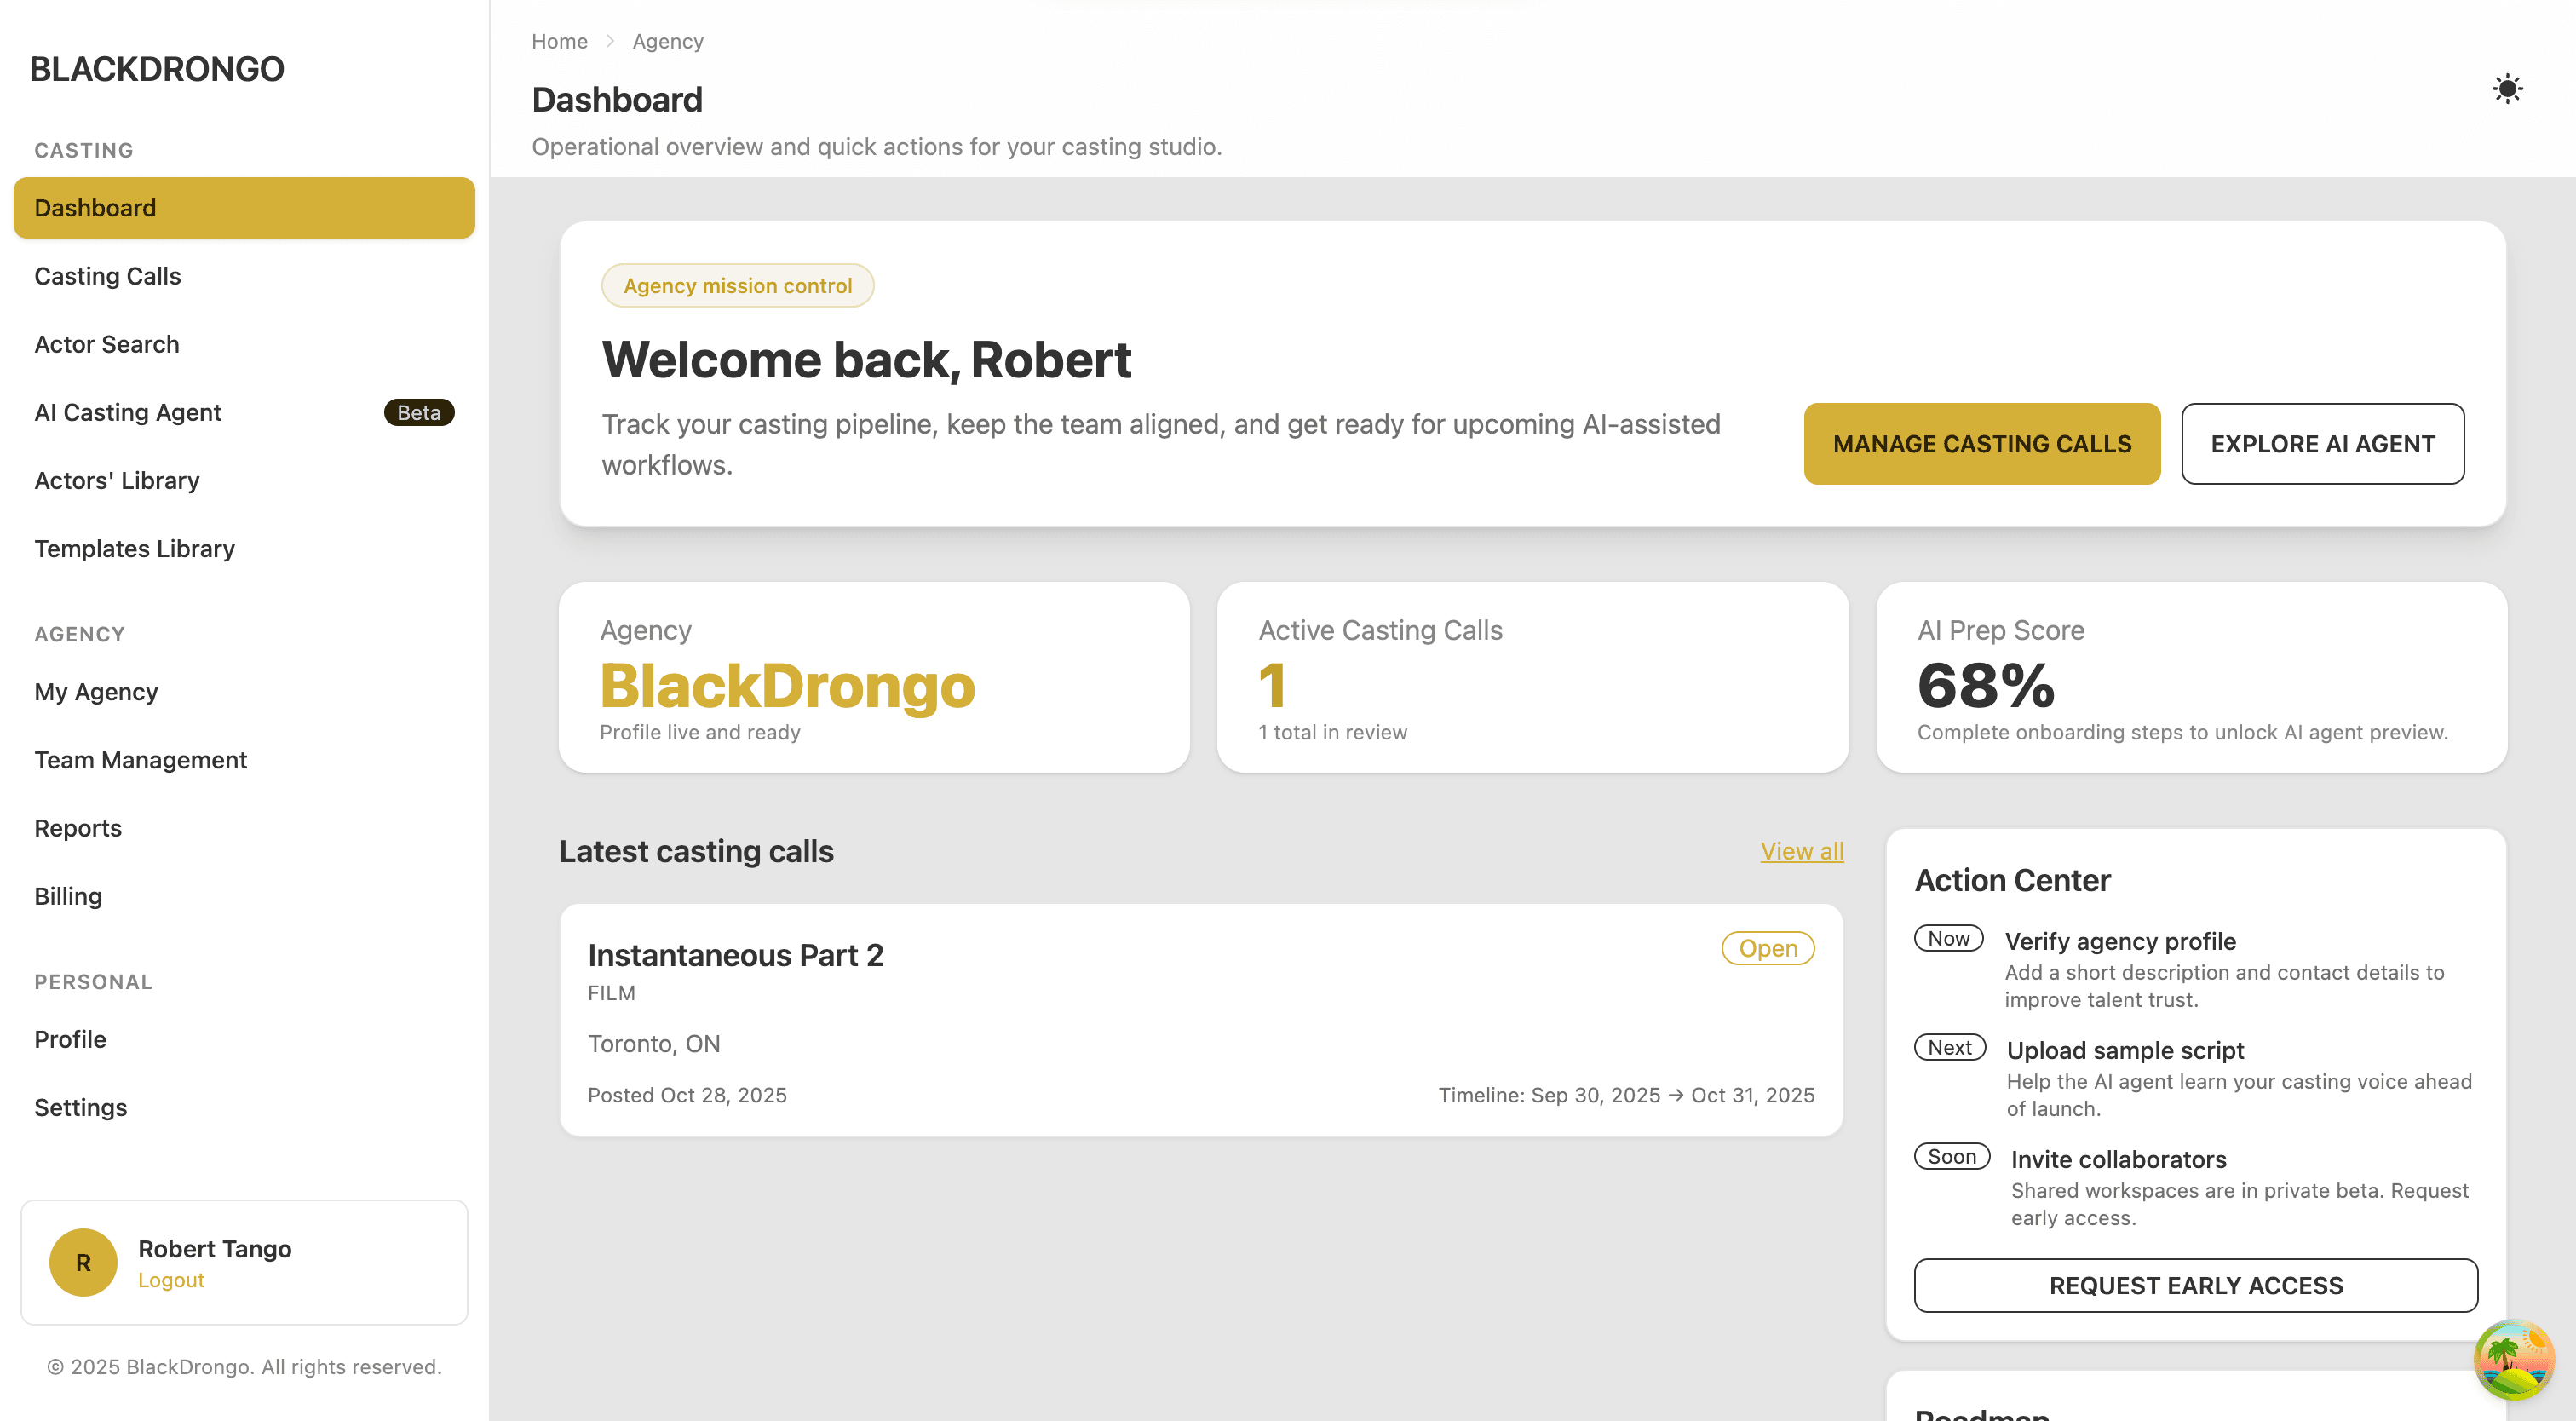Screen dimensions: 2576x1421
Task: Navigate to Casting Calls
Action: pos(107,276)
